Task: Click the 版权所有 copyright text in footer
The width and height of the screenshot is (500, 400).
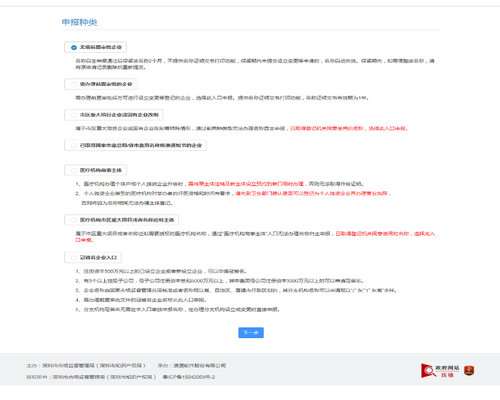Action: [91, 377]
